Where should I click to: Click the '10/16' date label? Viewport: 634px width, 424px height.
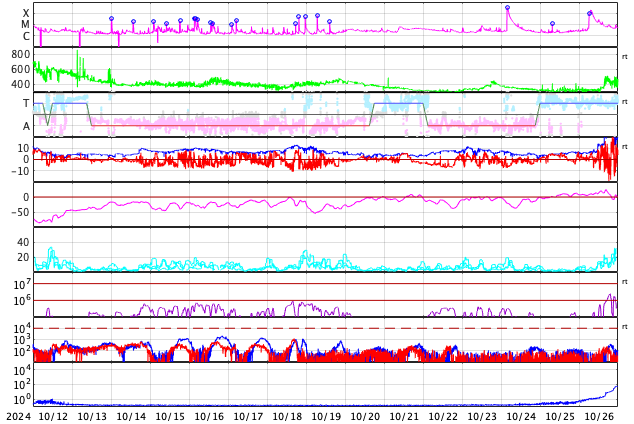point(209,416)
